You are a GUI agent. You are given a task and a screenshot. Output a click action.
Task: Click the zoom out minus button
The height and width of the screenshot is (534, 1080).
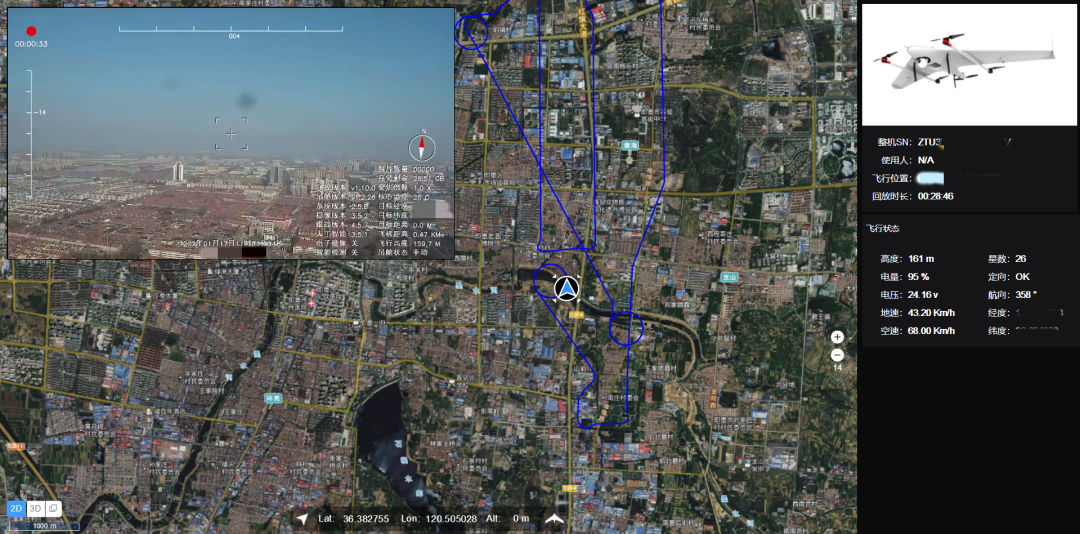837,355
